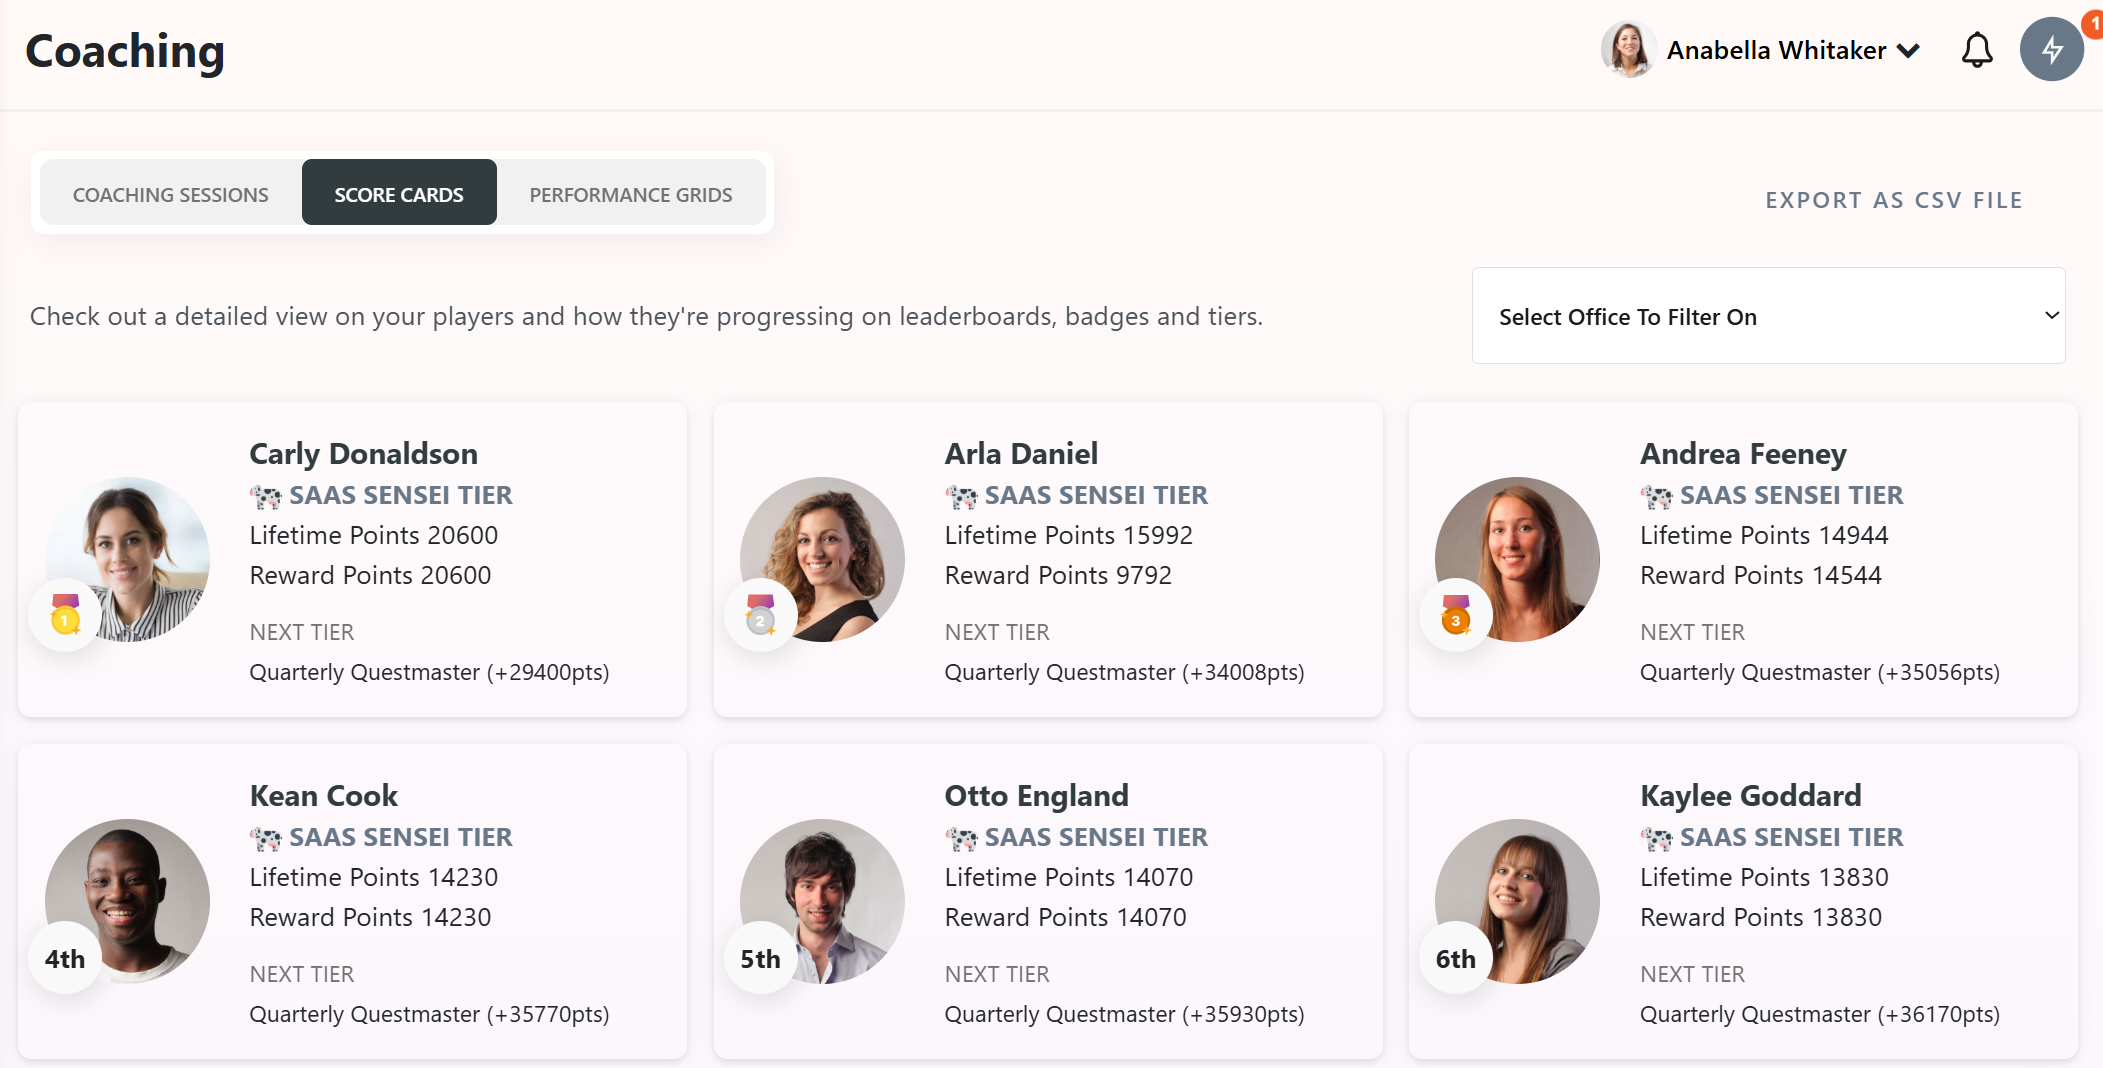Open Carly Donaldson's name on score card
This screenshot has width=2103, height=1068.
[x=363, y=454]
